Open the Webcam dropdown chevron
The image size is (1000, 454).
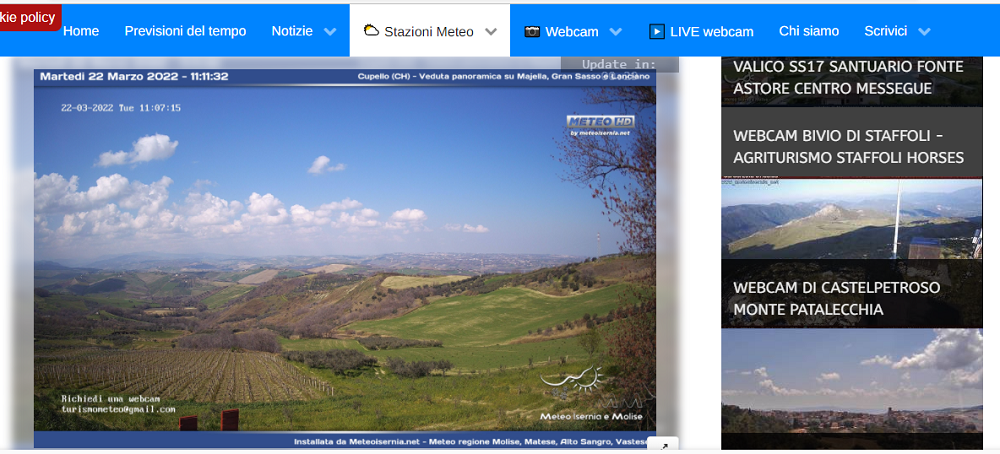[615, 31]
